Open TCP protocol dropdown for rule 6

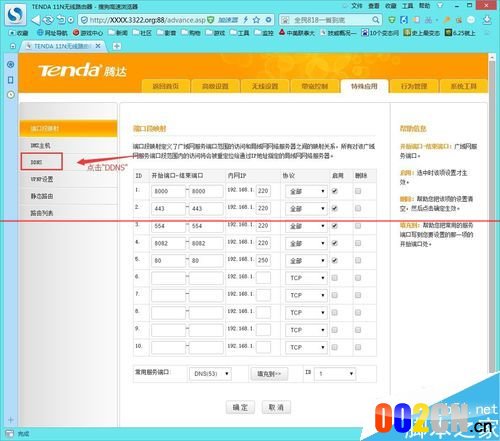[306, 278]
